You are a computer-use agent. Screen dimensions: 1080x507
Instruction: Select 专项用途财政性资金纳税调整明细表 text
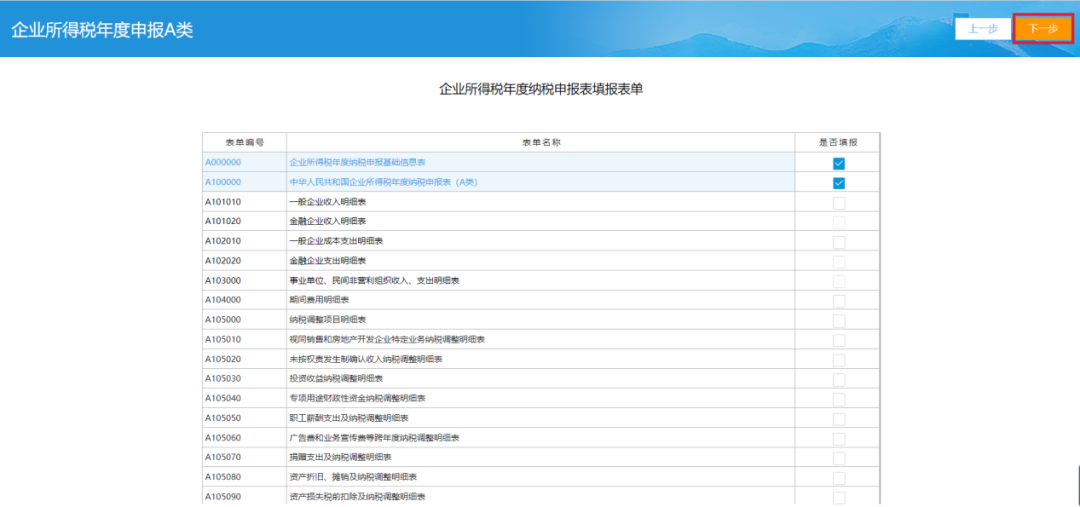point(357,398)
